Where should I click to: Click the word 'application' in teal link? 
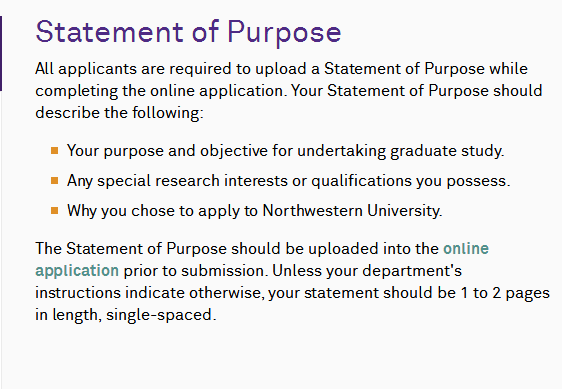tap(77, 271)
